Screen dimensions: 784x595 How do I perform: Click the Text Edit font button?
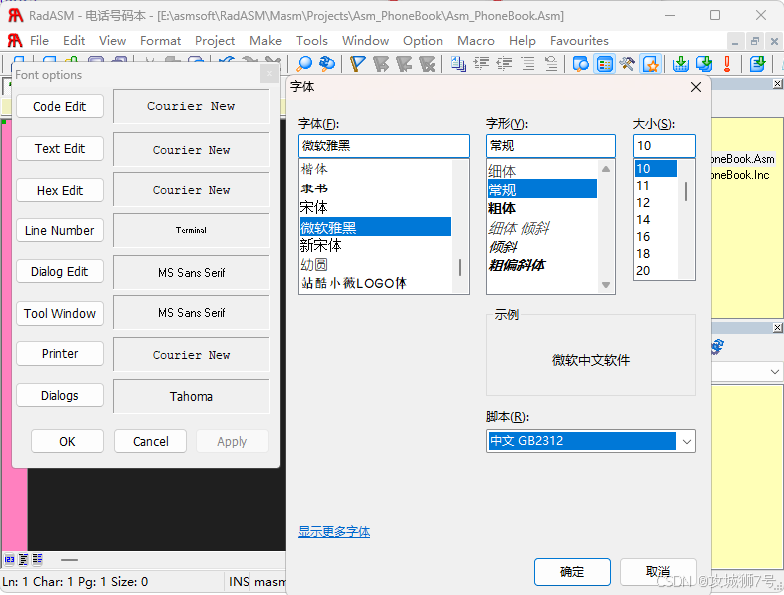60,148
